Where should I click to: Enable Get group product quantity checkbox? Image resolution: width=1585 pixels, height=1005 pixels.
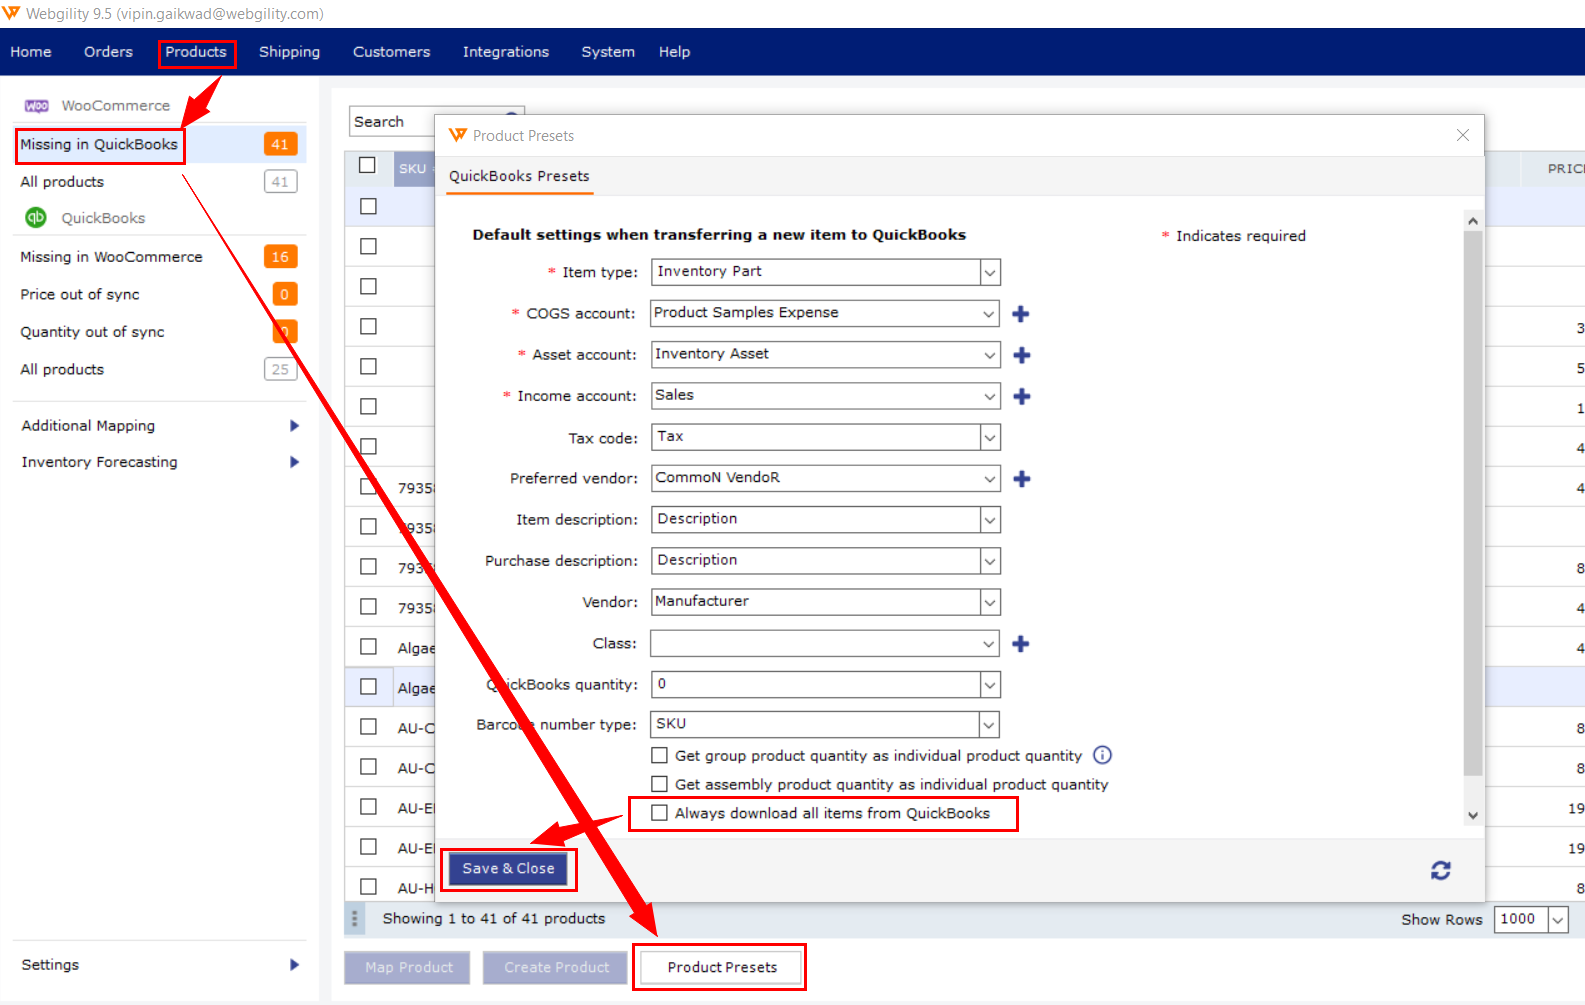point(659,755)
